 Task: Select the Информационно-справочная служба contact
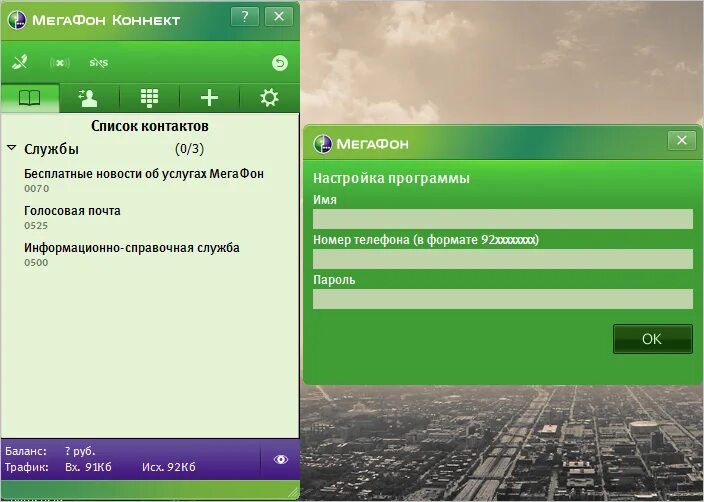click(132, 248)
